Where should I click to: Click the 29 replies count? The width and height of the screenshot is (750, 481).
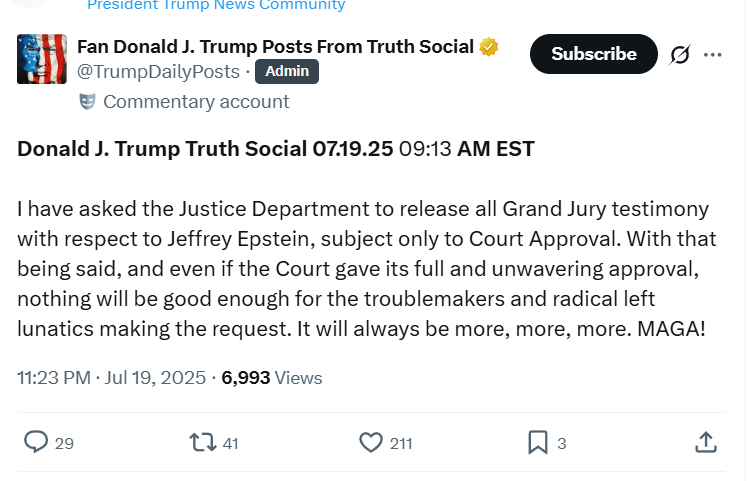coord(64,444)
